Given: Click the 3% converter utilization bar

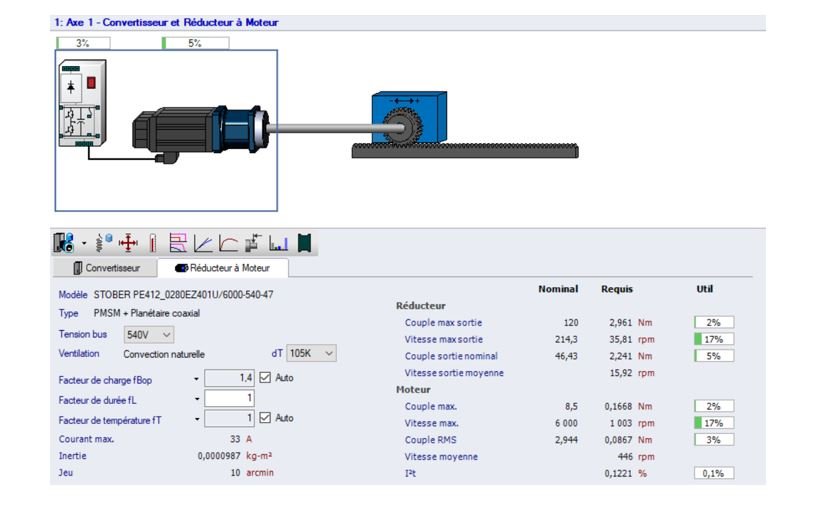Looking at the screenshot, I should coord(83,43).
